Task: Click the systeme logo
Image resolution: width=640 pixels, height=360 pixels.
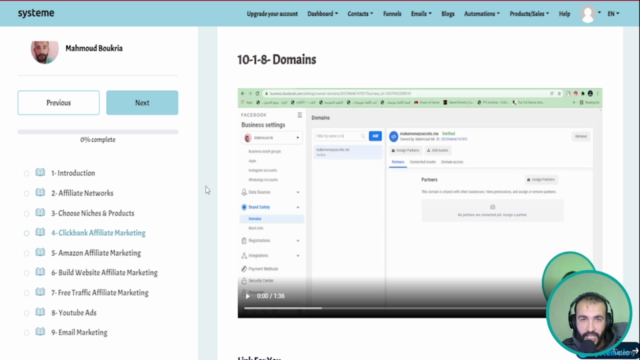Action: pos(36,13)
